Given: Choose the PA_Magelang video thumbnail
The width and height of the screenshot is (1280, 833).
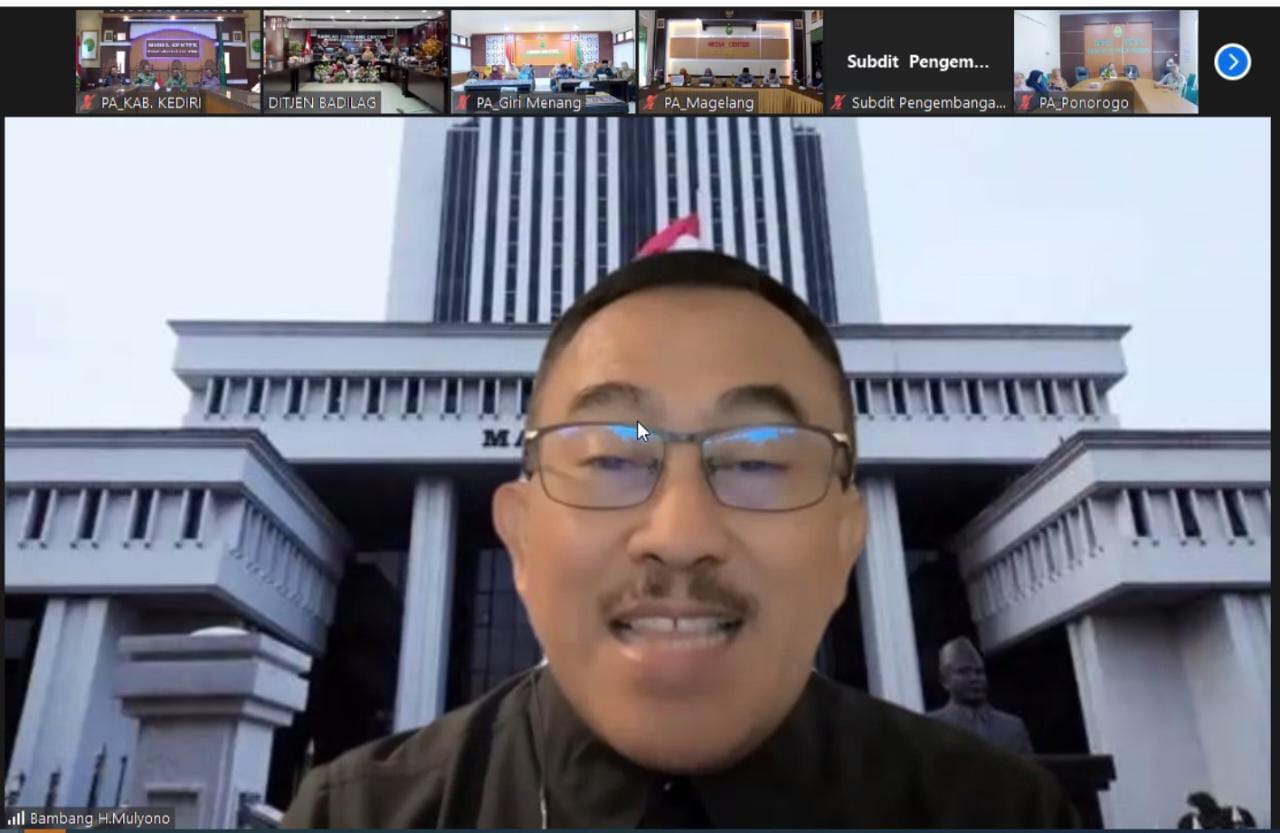Looking at the screenshot, I should [x=730, y=52].
